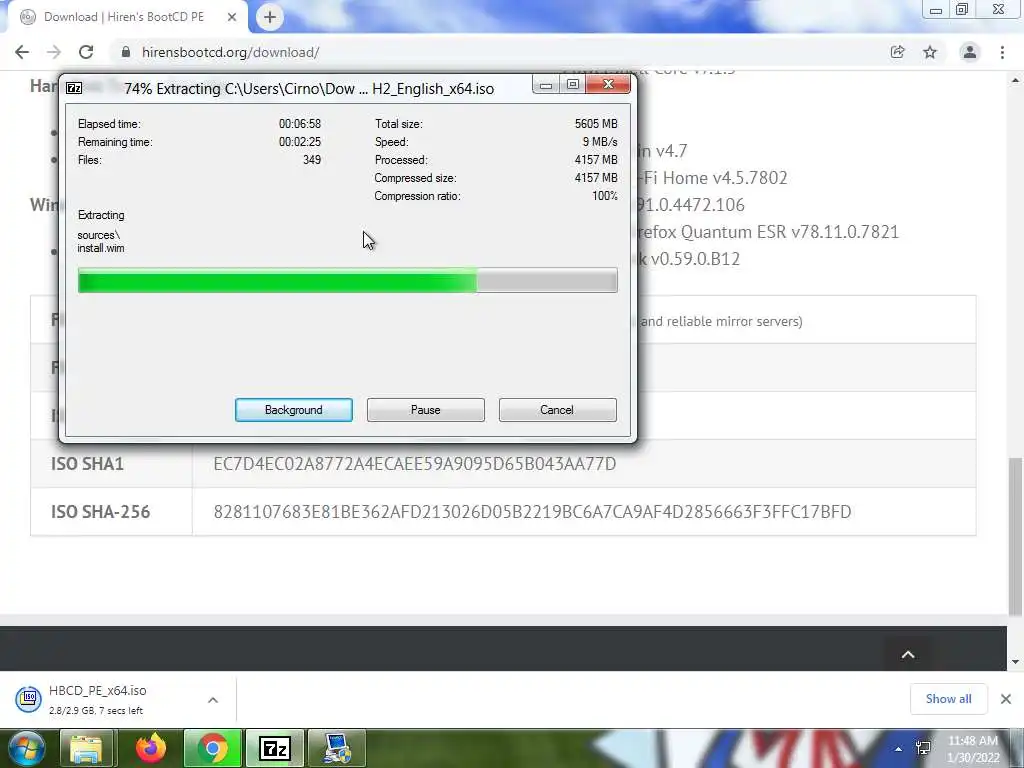This screenshot has width=1024, height=768.
Task: Click the network tray icon
Action: point(923,748)
